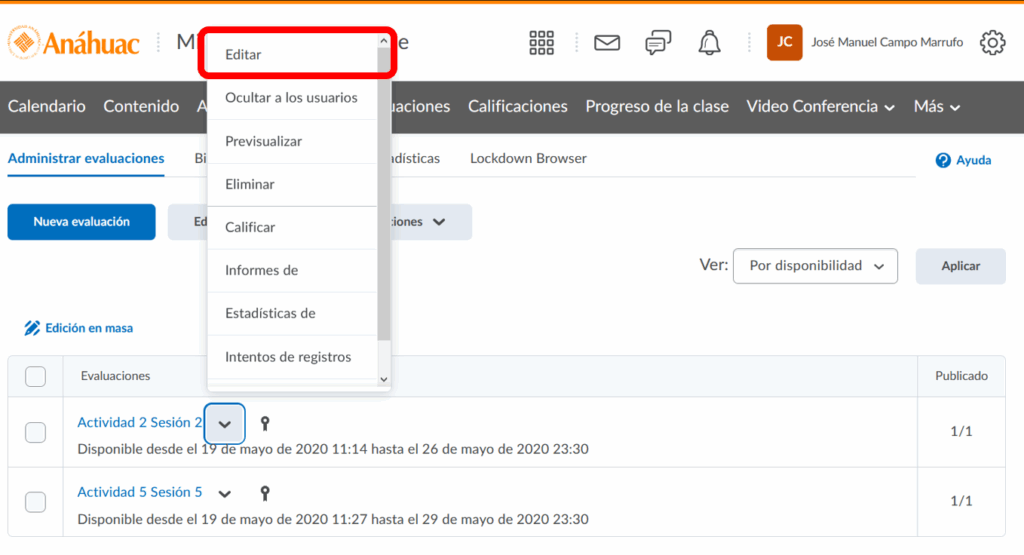Open the Lockdown Browser tab
This screenshot has height=555, width=1024.
[528, 158]
